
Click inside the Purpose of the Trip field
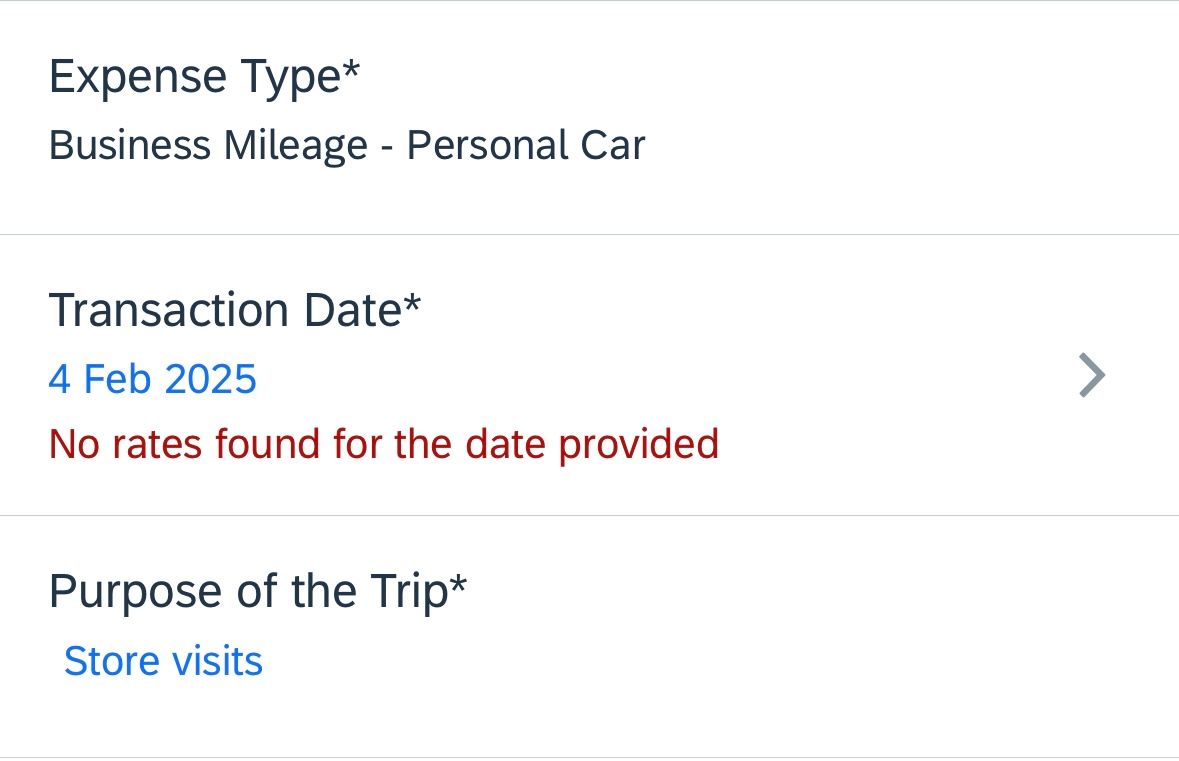(162, 661)
